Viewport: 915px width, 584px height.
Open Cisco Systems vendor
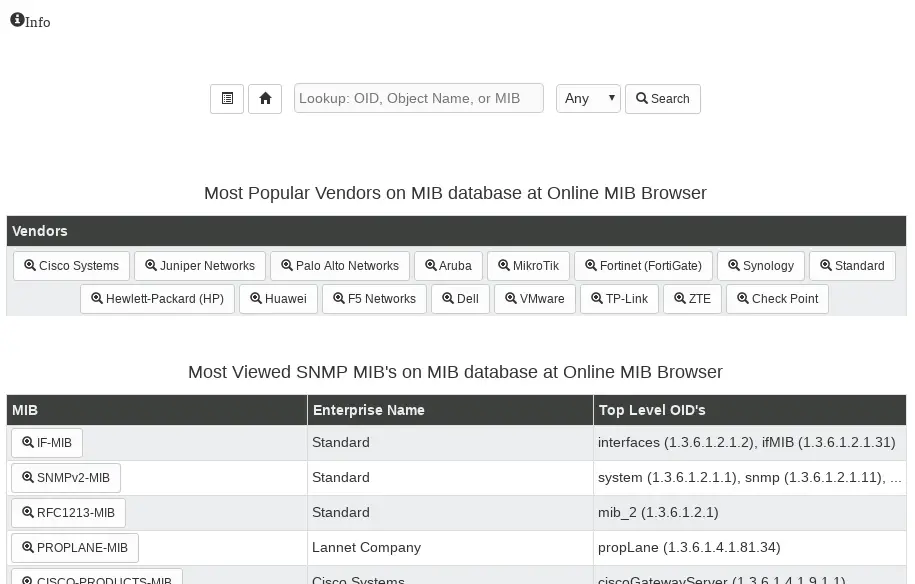(71, 266)
